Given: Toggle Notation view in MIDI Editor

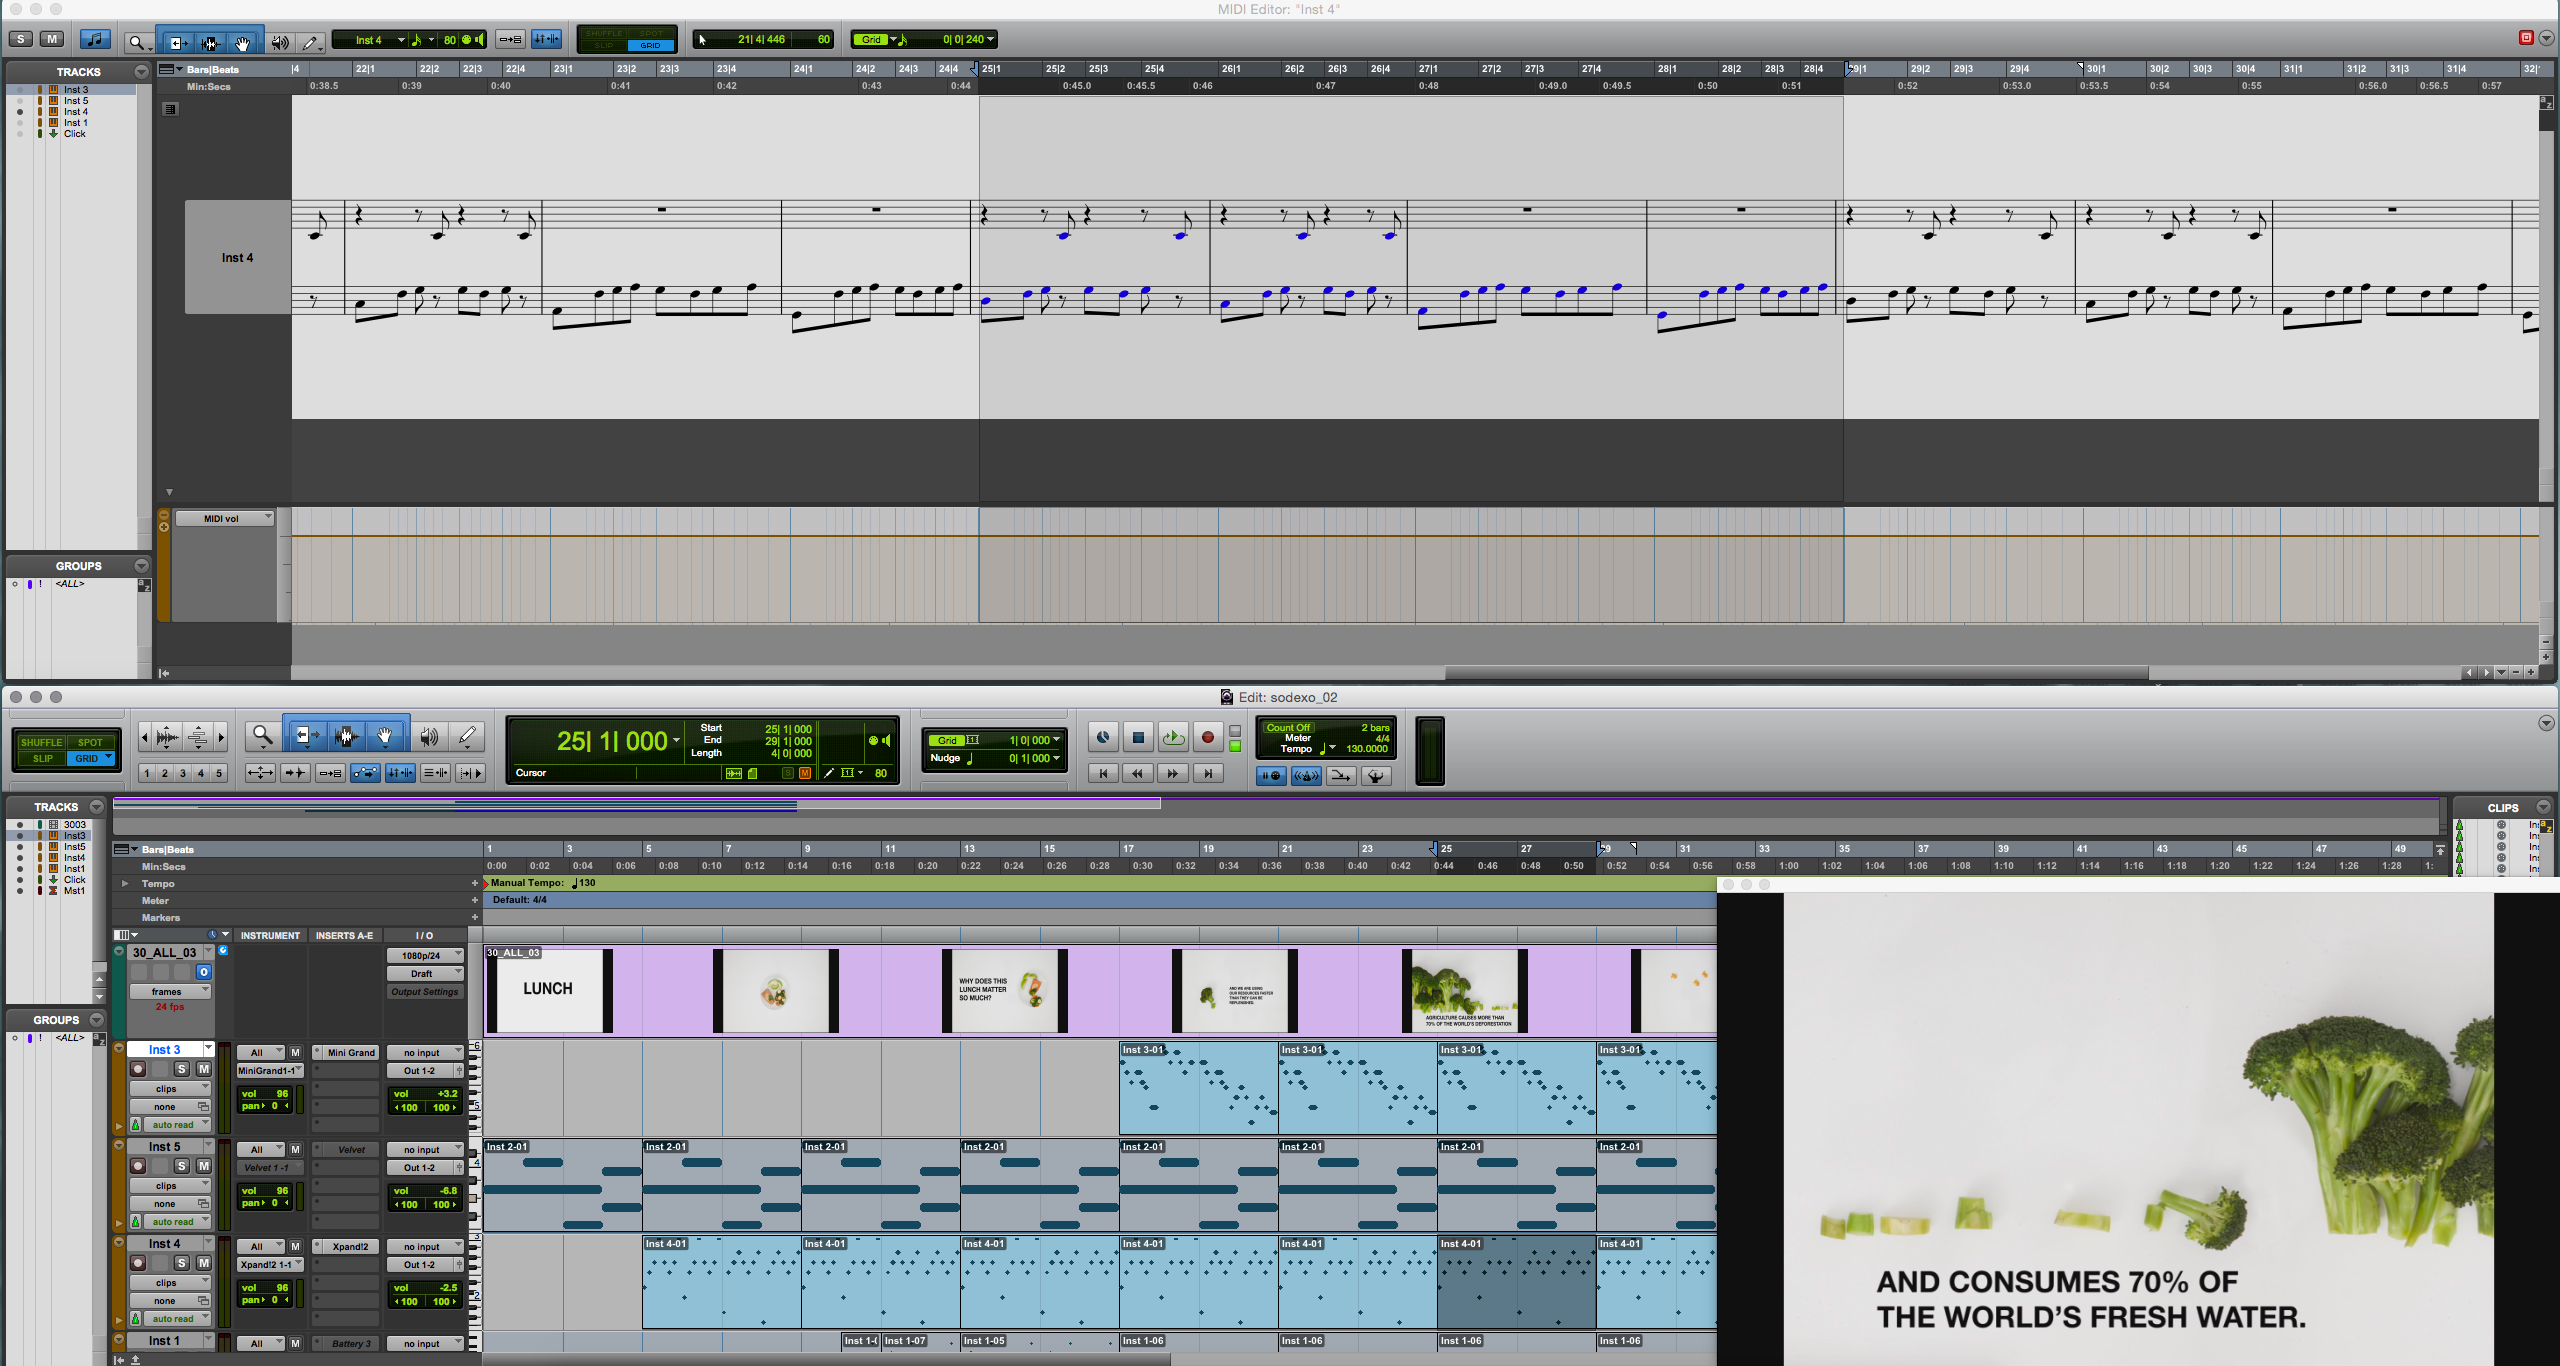Looking at the screenshot, I should pyautogui.click(x=95, y=39).
